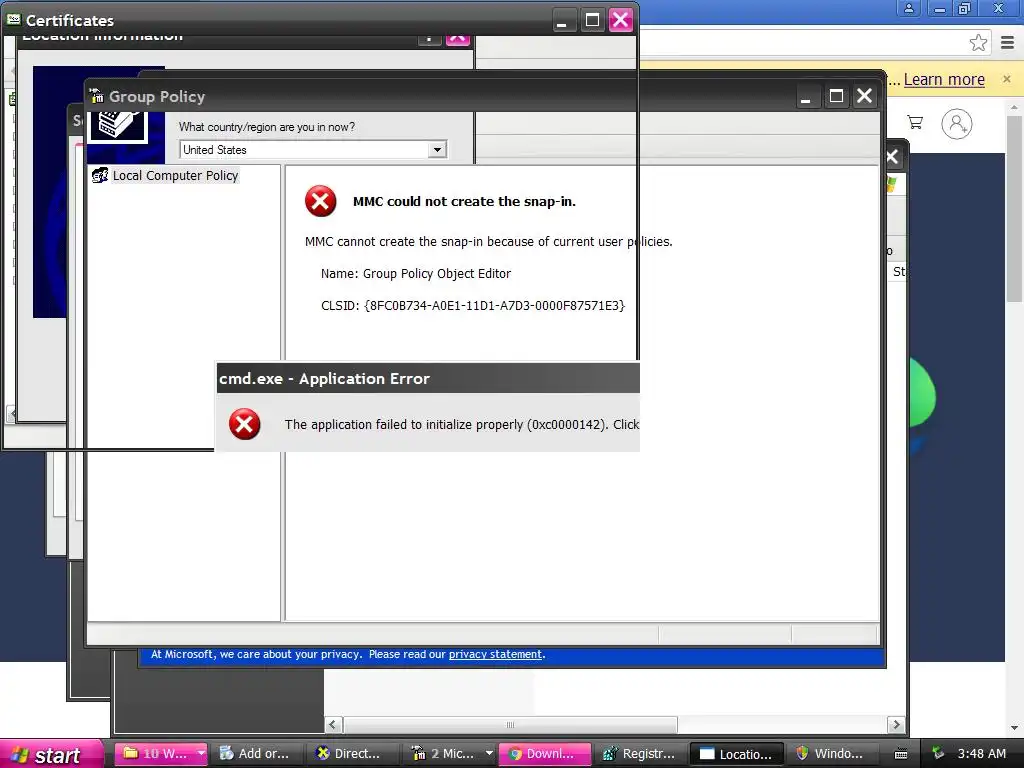Click the account sign-in icon on webpage
This screenshot has width=1024, height=768.
(x=957, y=124)
